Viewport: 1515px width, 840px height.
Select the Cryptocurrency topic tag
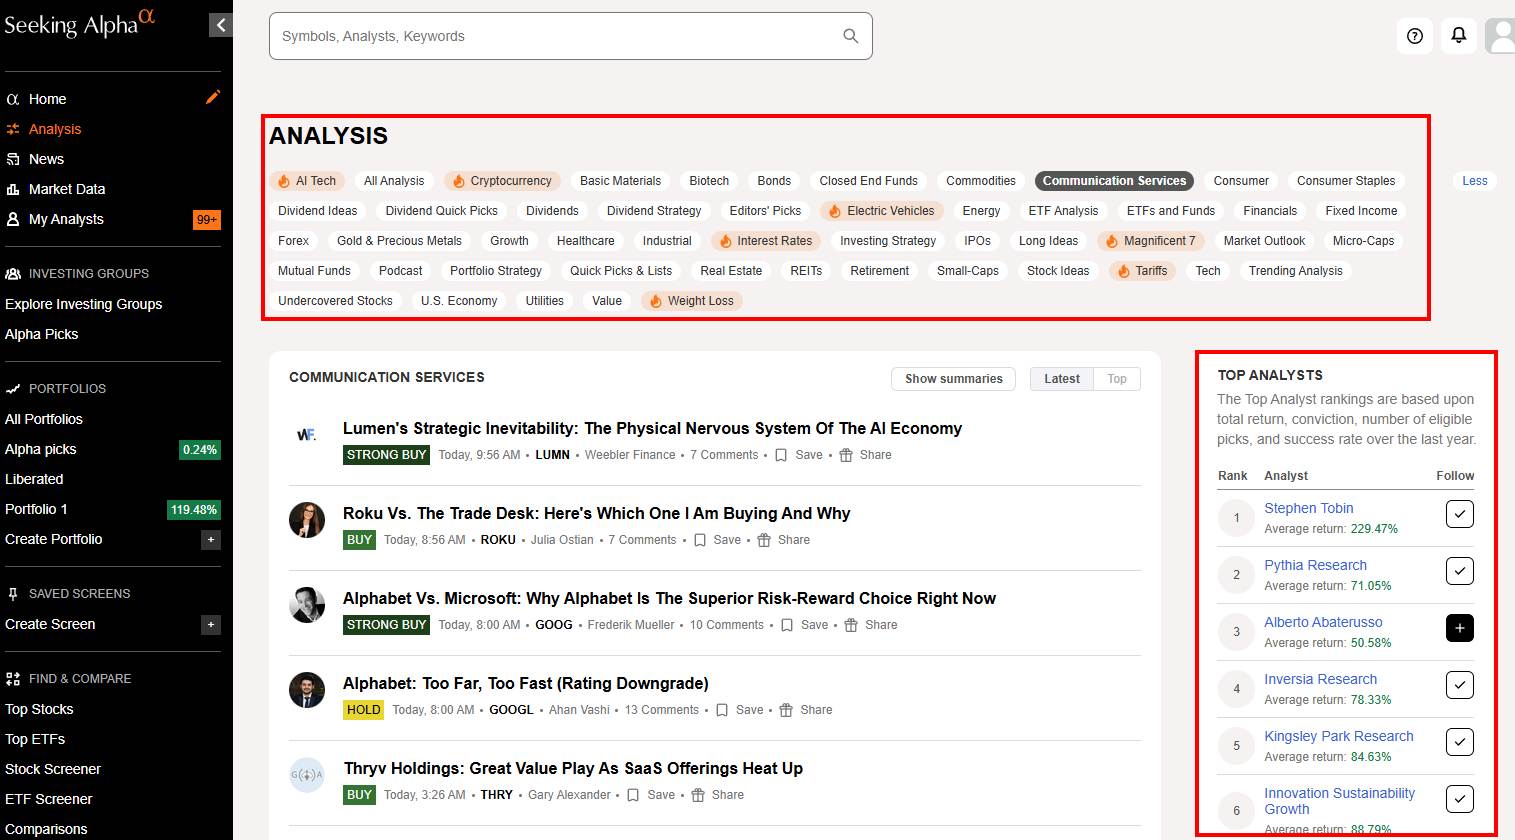pos(502,181)
